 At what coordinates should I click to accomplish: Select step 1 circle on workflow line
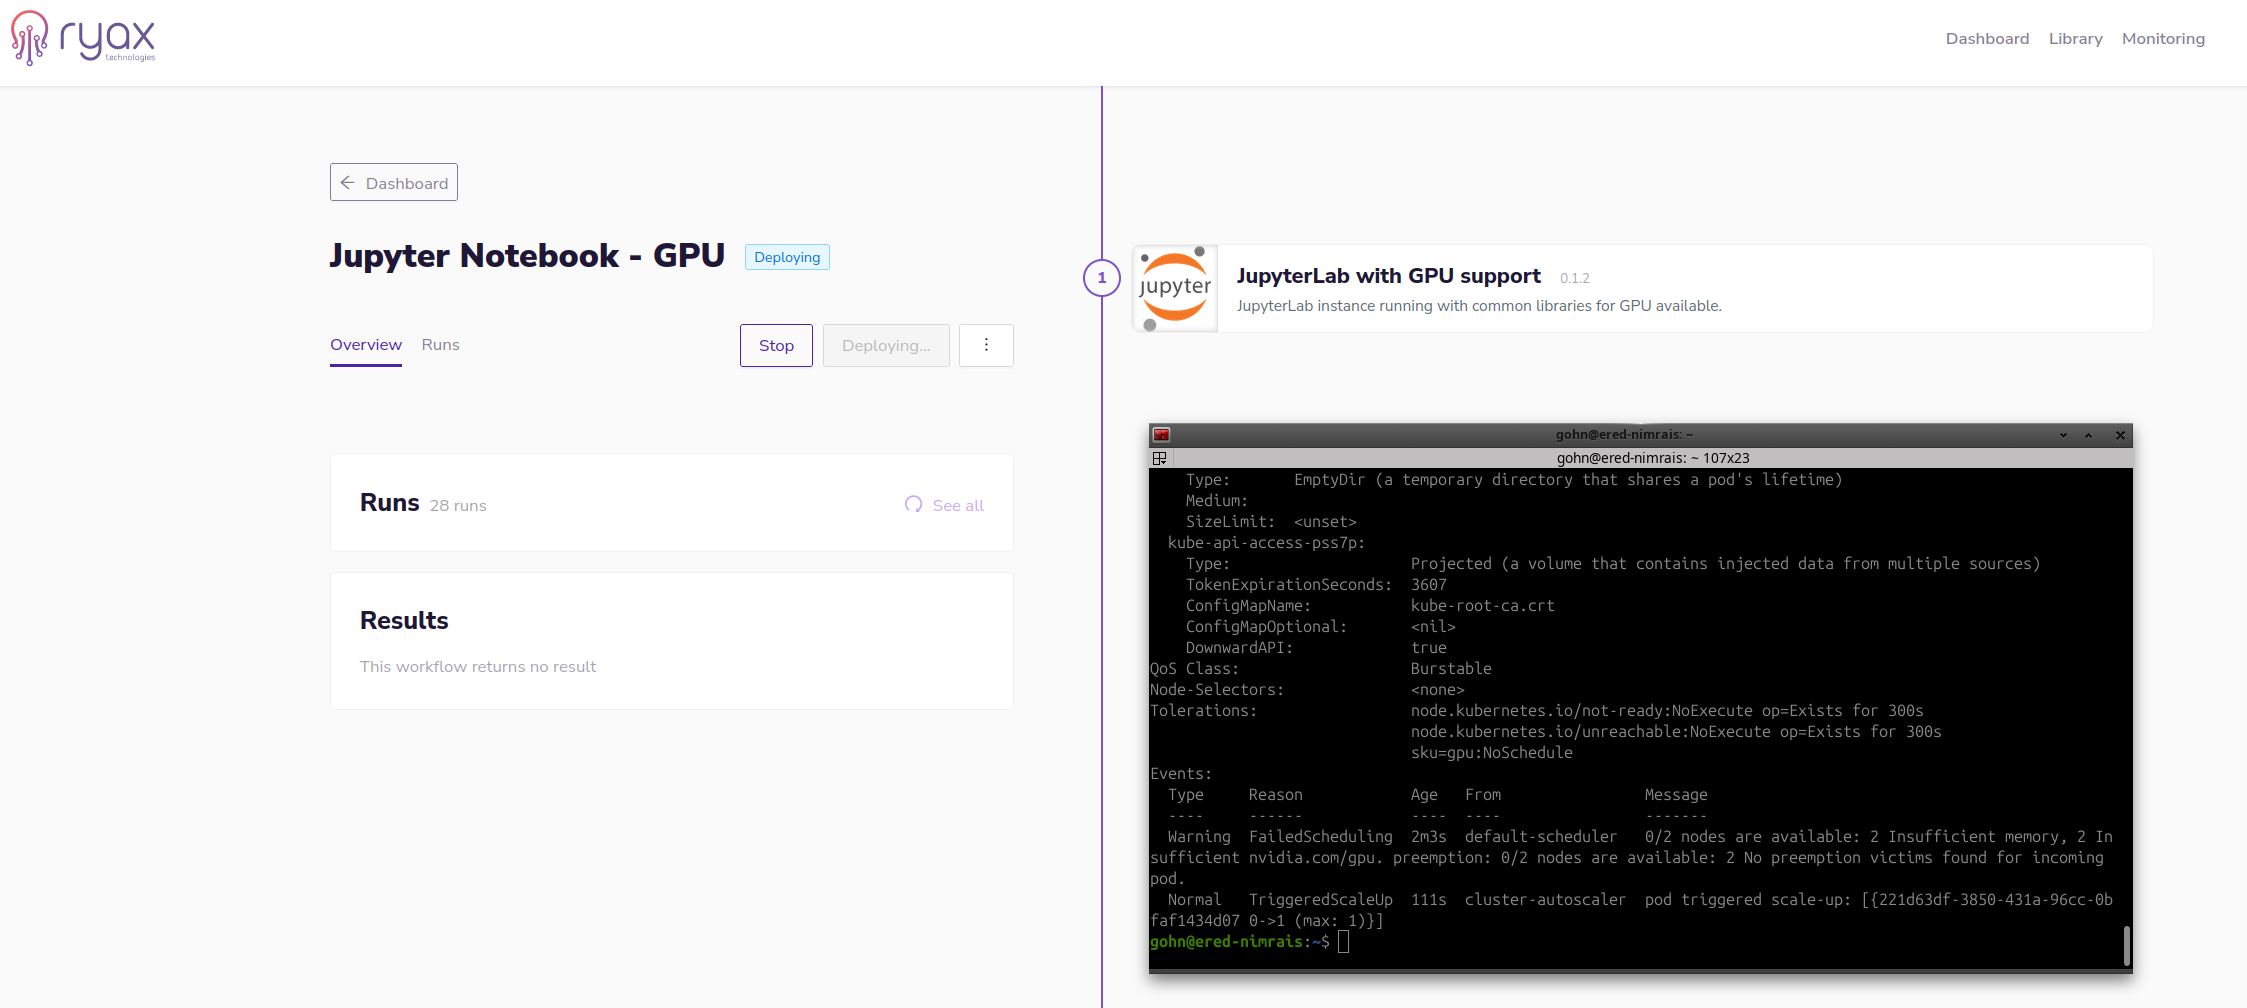(x=1102, y=278)
